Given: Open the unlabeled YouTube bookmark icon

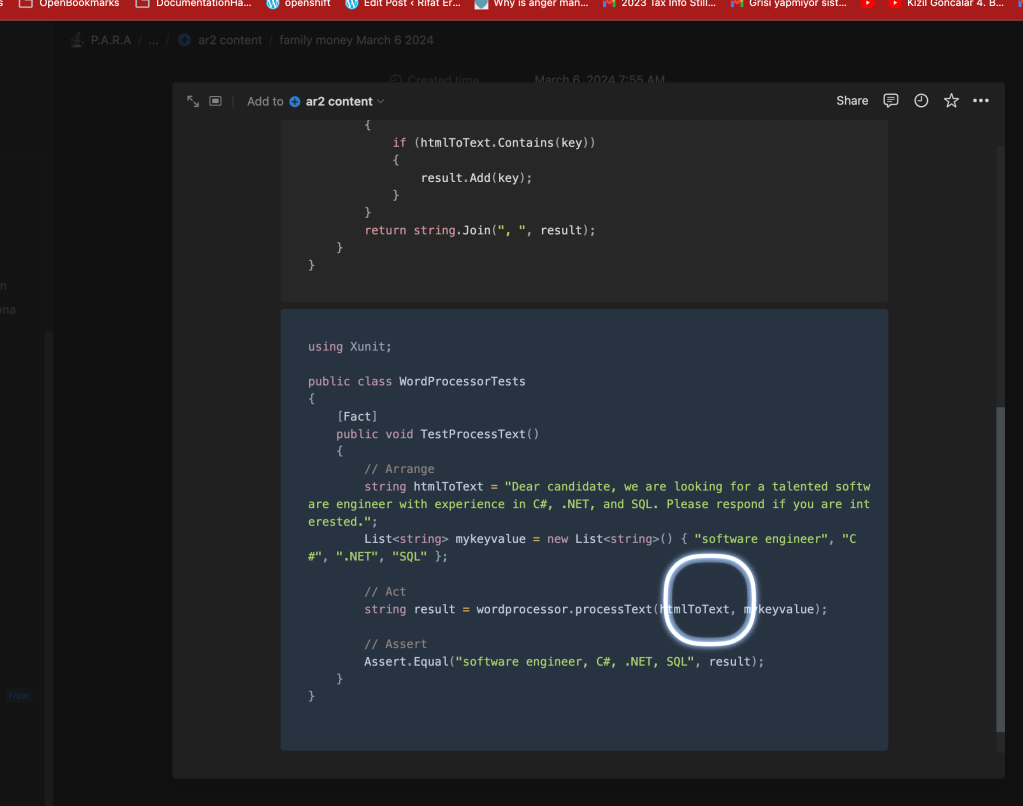Looking at the screenshot, I should tap(867, 4).
